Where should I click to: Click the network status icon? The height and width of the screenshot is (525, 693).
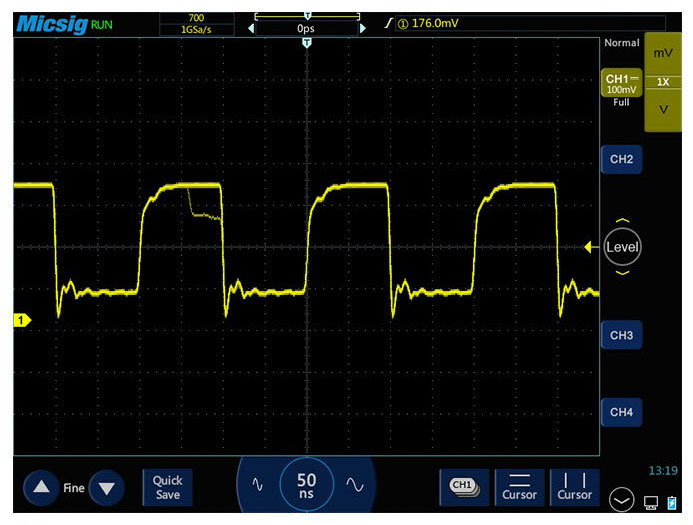[651, 501]
